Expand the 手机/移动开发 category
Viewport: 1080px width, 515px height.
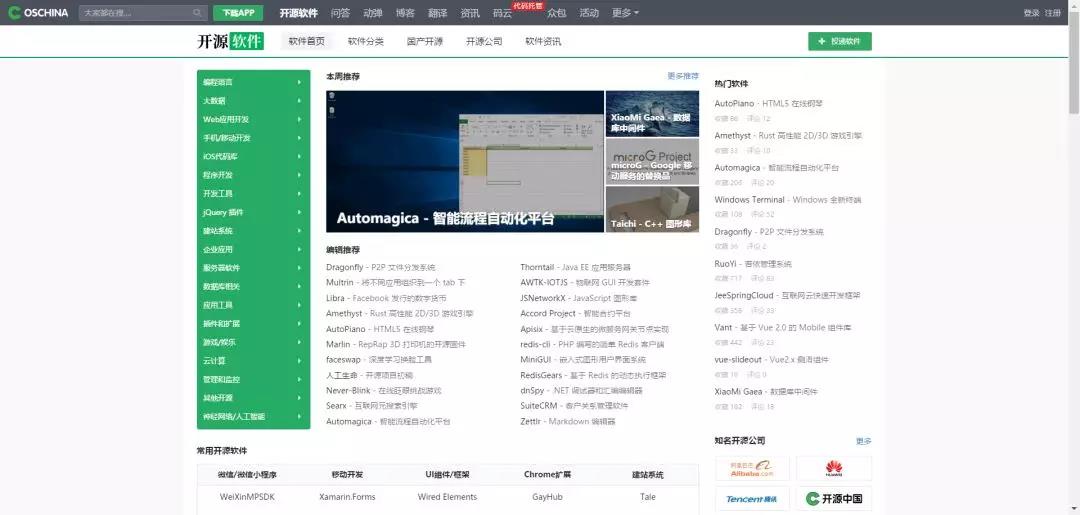tap(253, 138)
